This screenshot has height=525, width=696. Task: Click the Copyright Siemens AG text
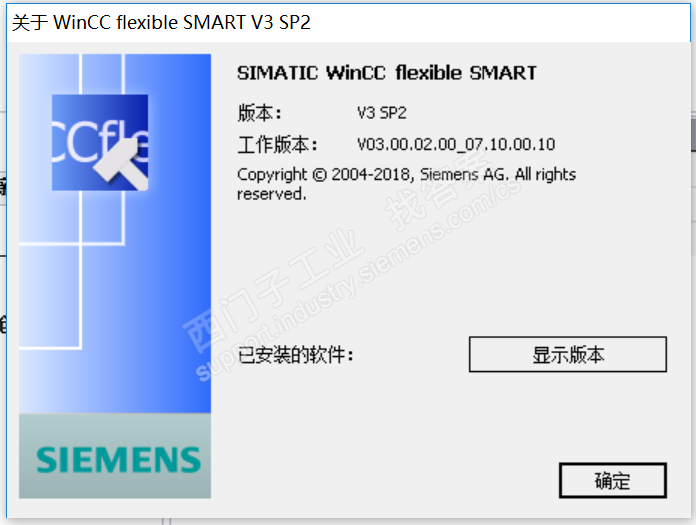click(406, 184)
